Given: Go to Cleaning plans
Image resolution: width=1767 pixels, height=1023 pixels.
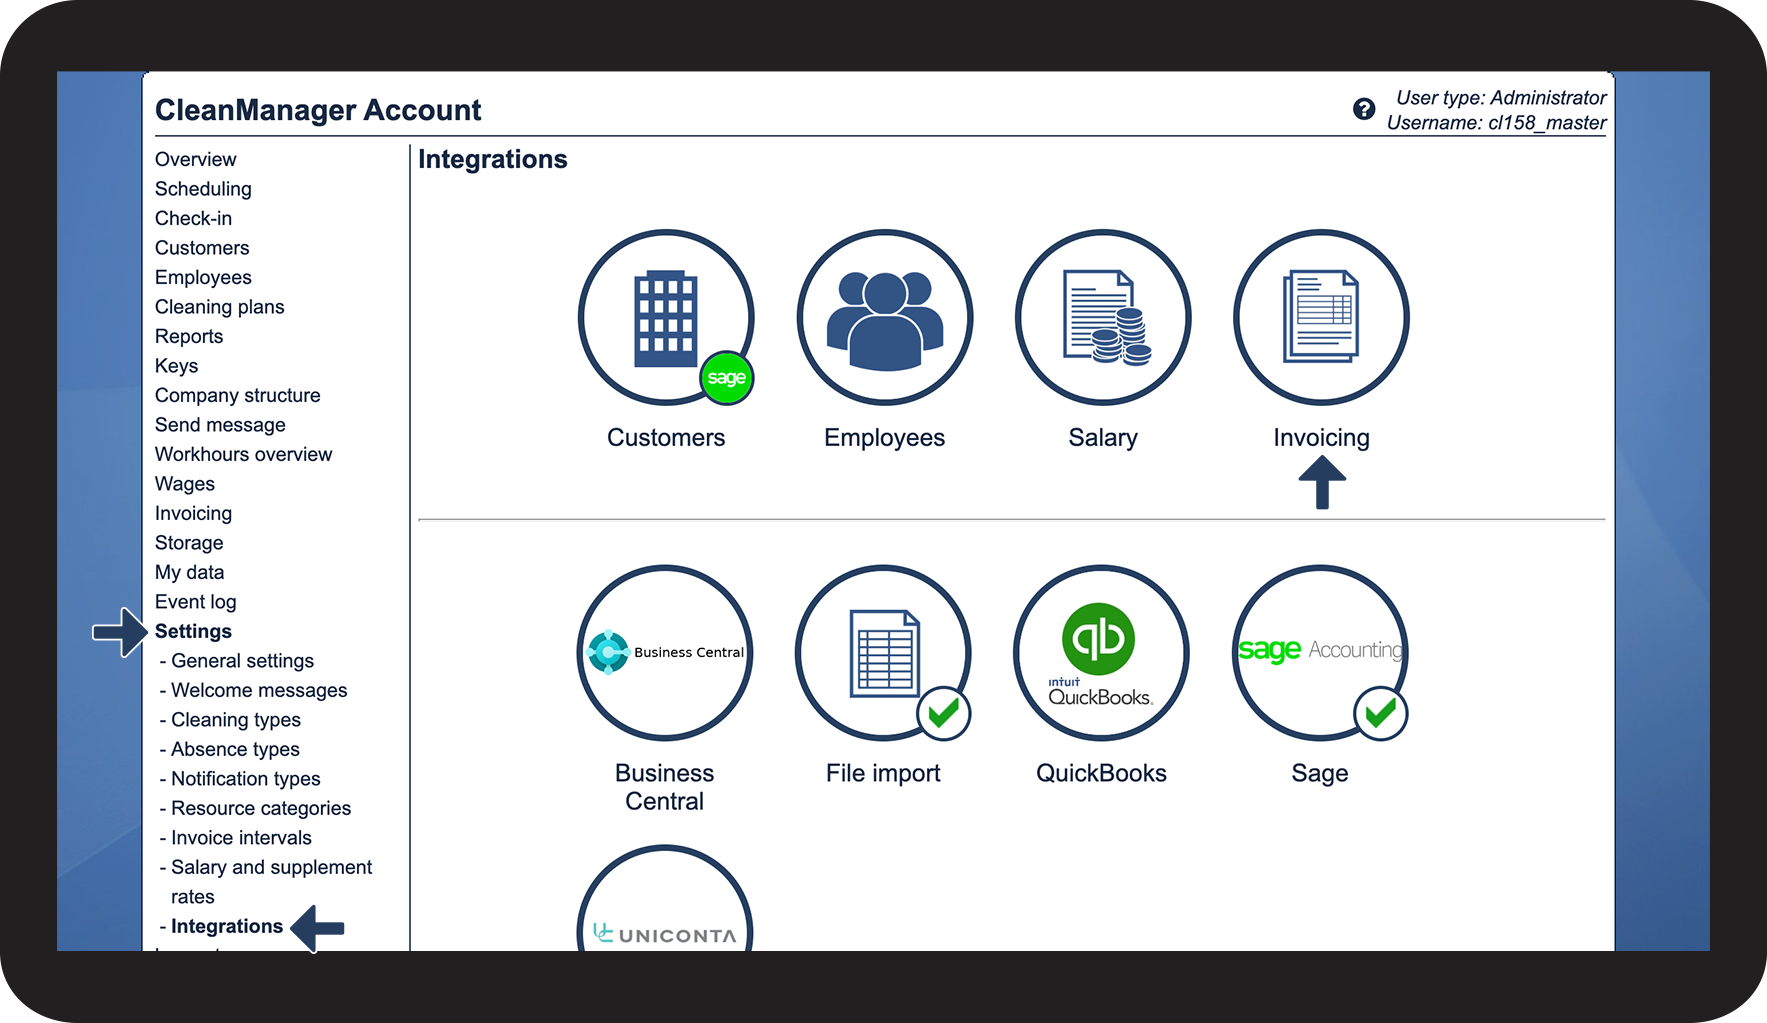Looking at the screenshot, I should (x=220, y=307).
